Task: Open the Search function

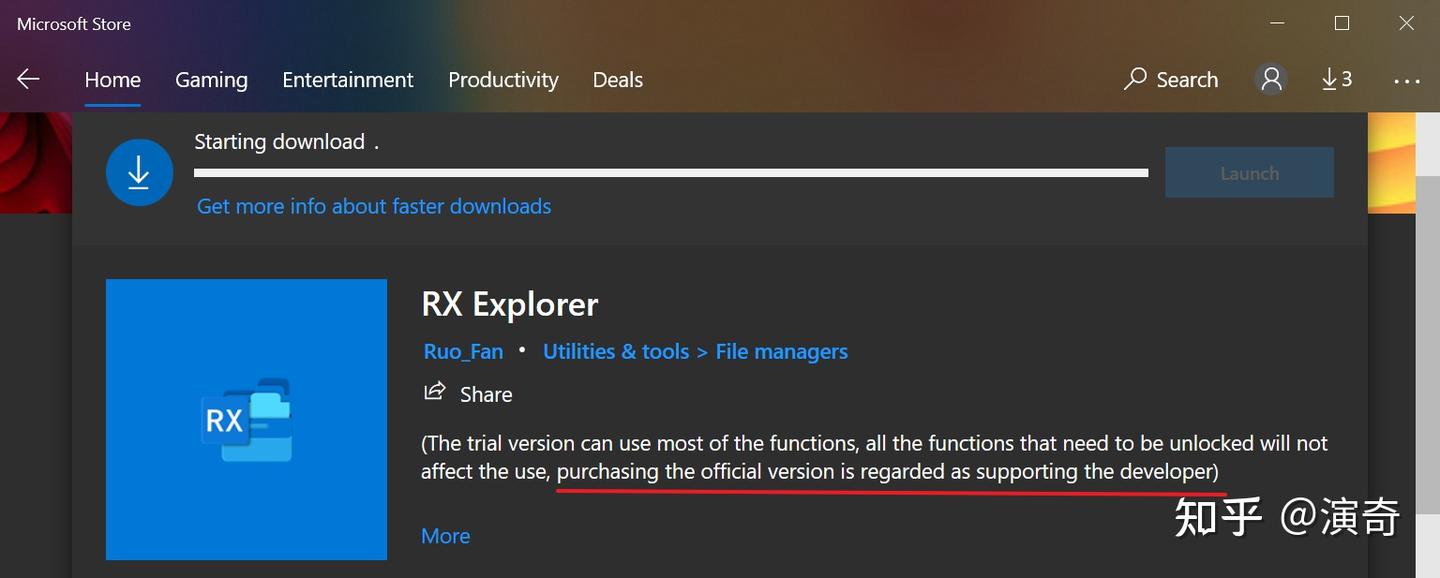Action: click(1171, 79)
